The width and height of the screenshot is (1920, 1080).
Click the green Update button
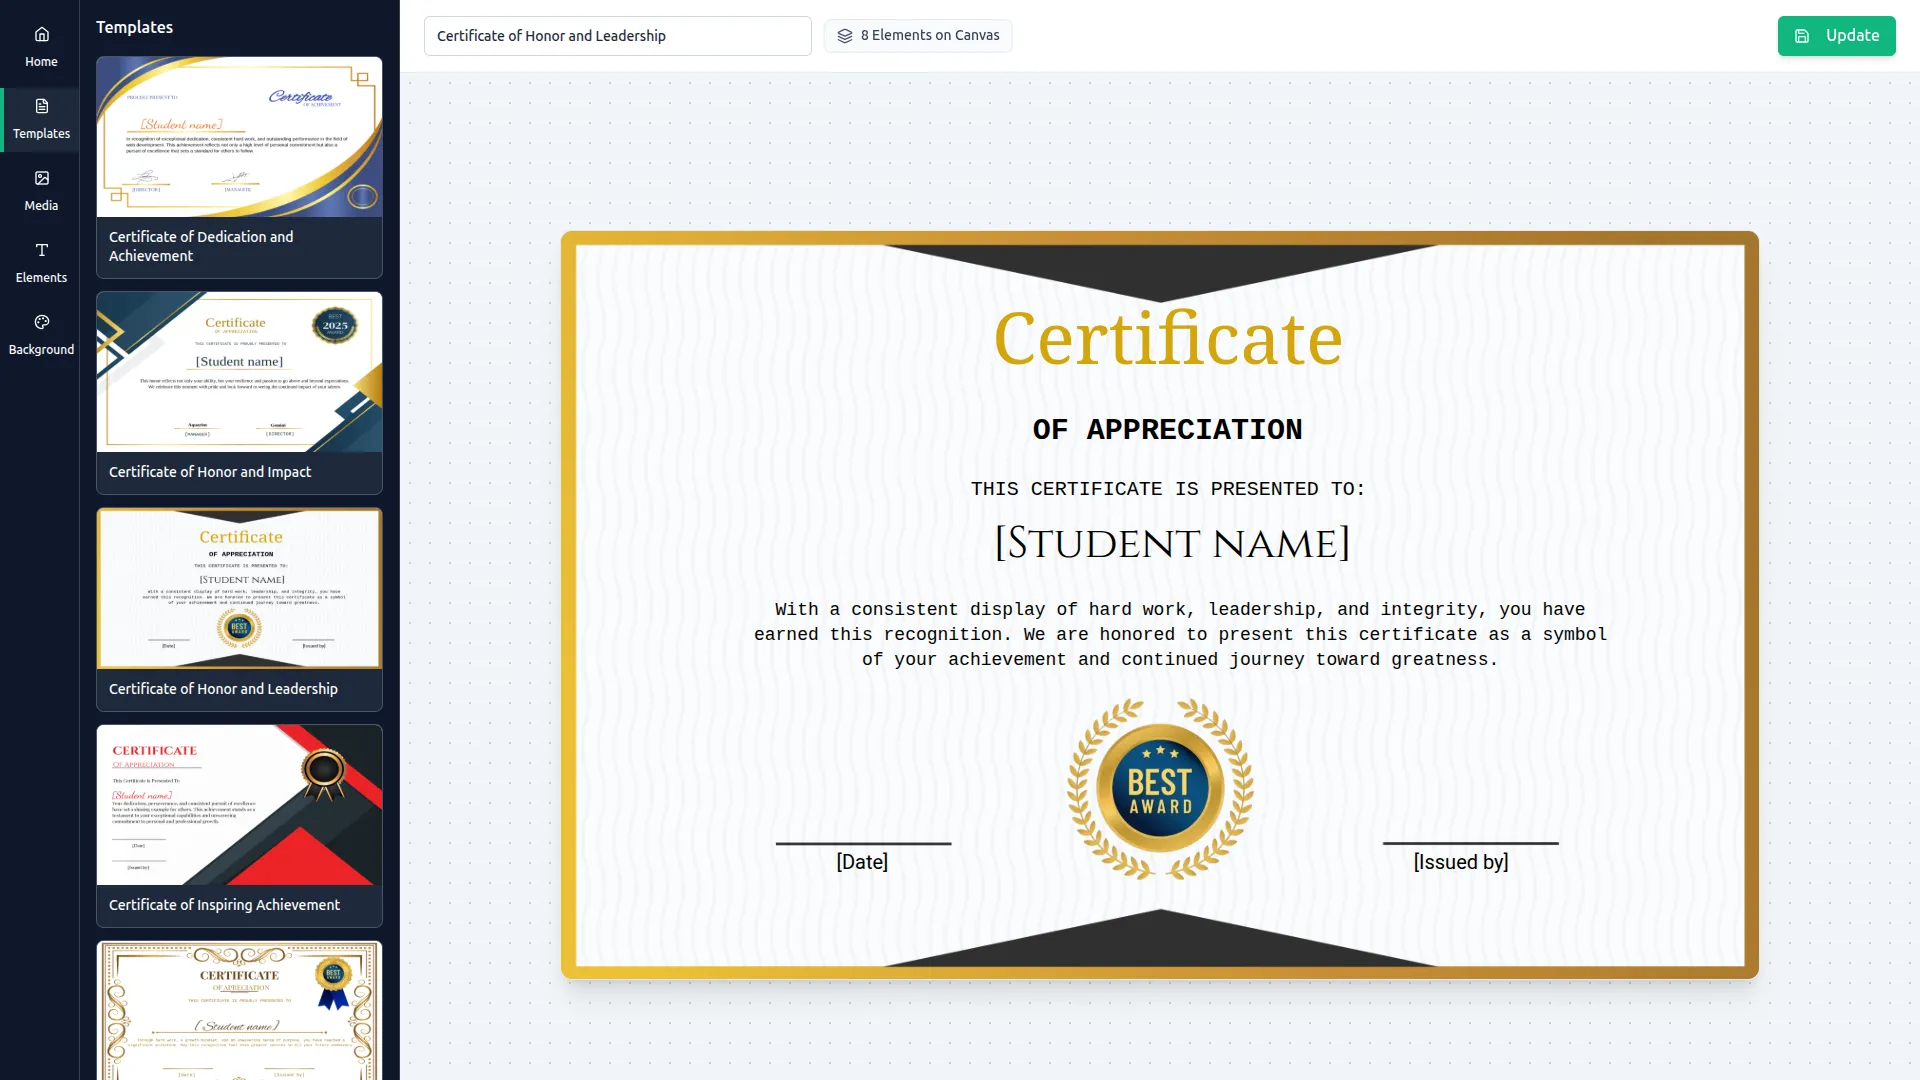pos(1837,35)
